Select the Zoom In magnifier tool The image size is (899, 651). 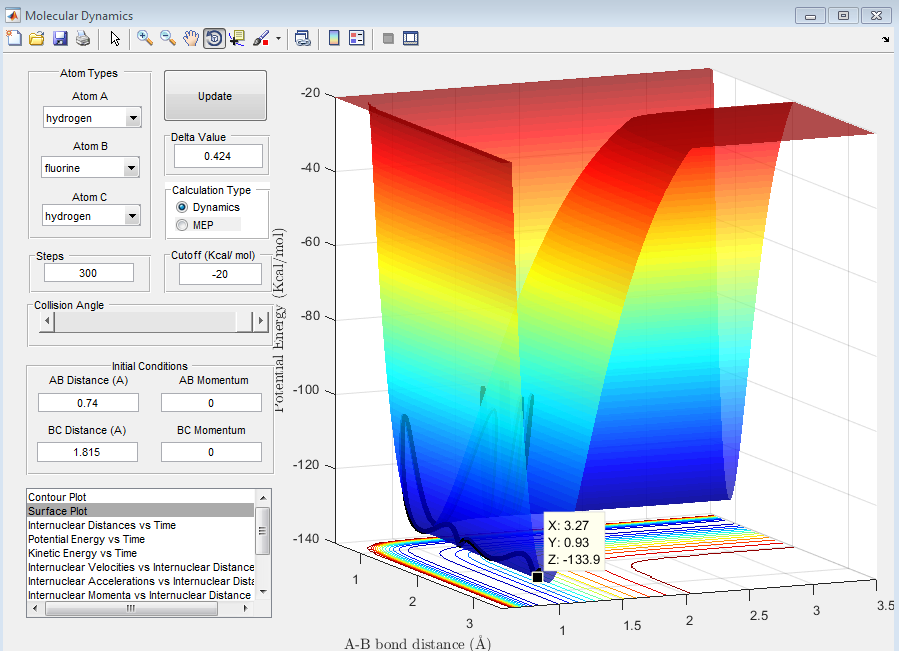pos(145,38)
